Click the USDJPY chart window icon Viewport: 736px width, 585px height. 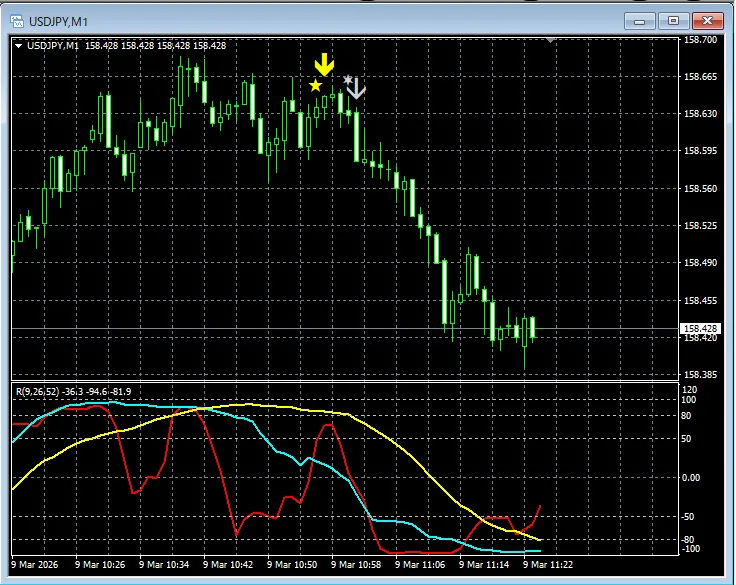click(x=17, y=19)
